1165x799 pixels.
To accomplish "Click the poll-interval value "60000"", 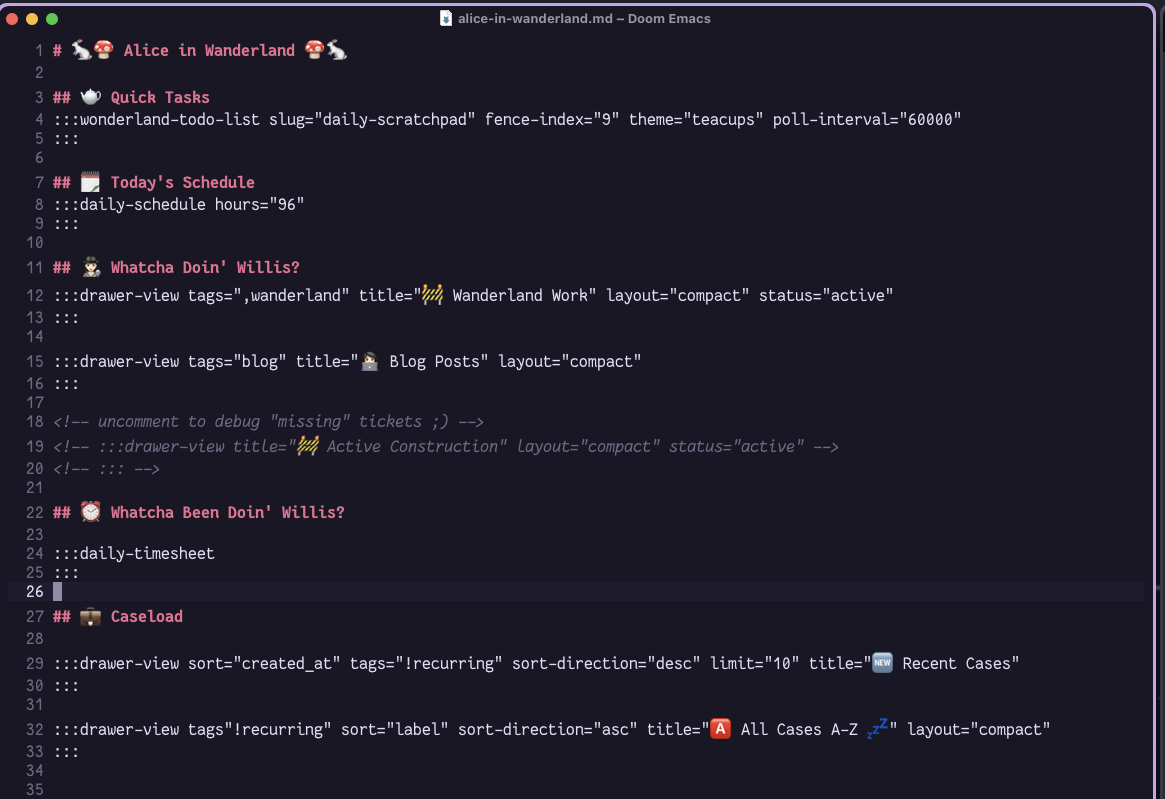I will [930, 120].
